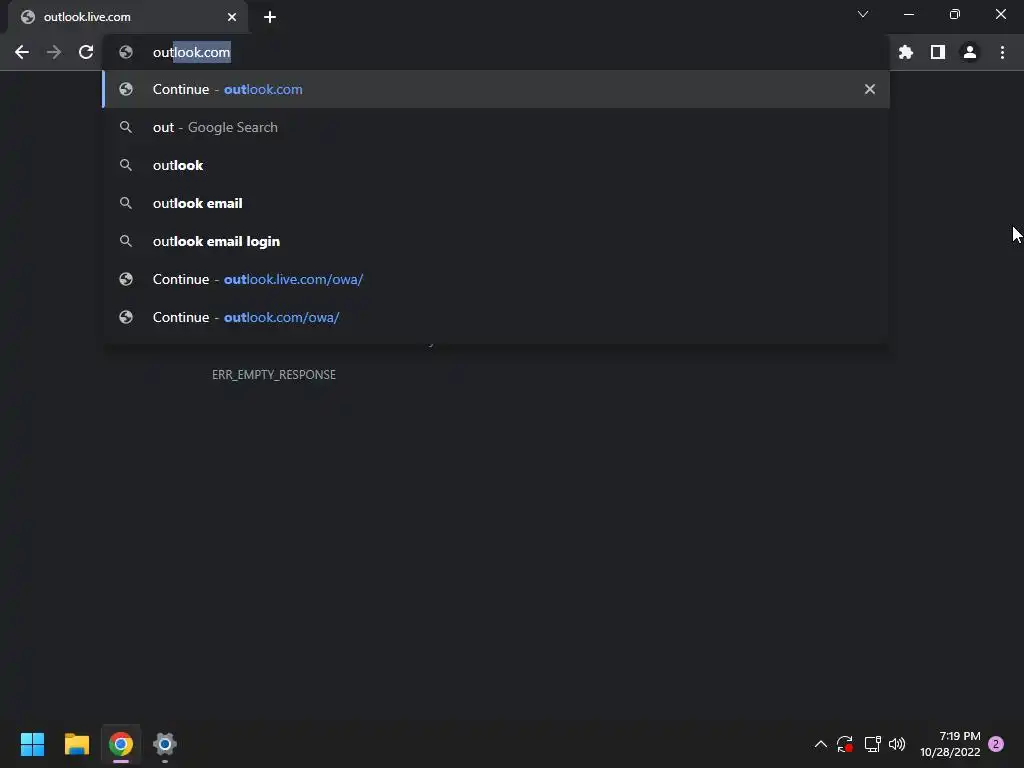Open the tab search chevron
This screenshot has height=768, width=1024.
pos(863,14)
